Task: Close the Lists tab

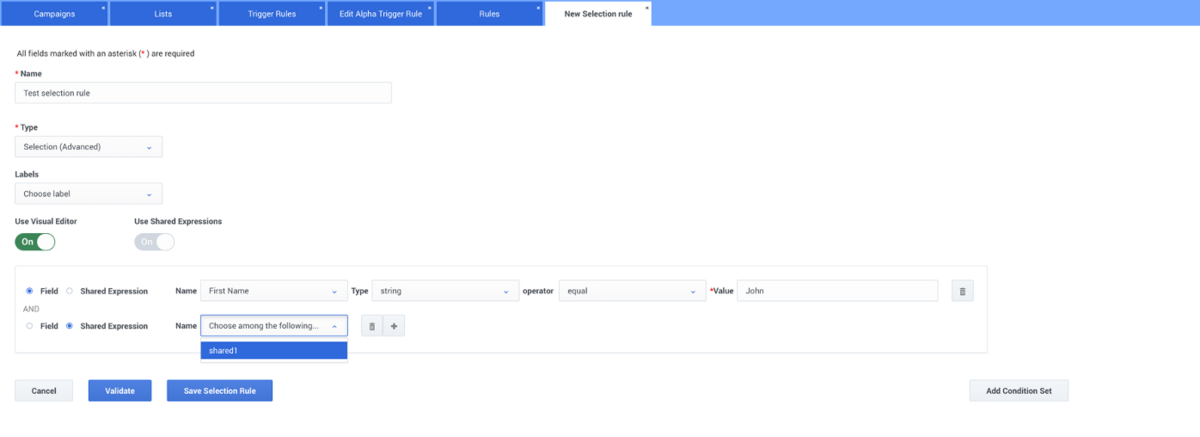Action: coord(213,7)
